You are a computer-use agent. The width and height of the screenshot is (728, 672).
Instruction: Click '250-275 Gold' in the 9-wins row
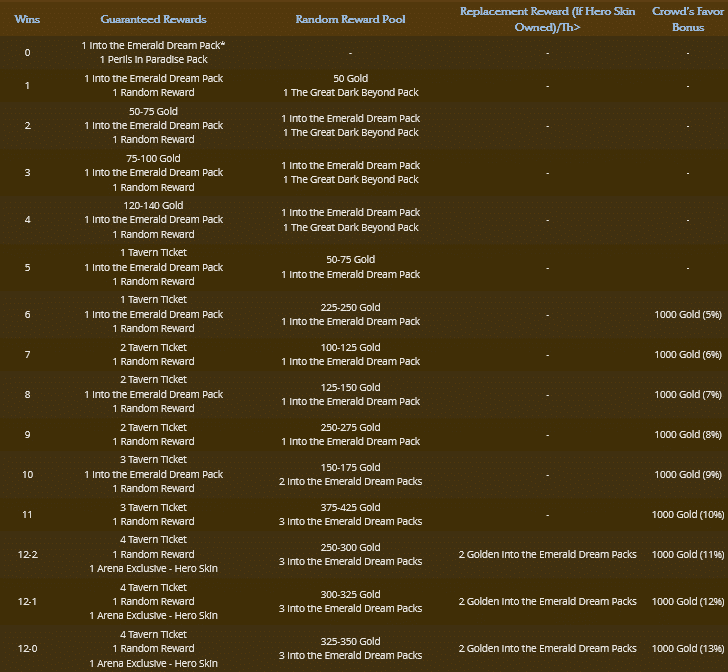(351, 427)
